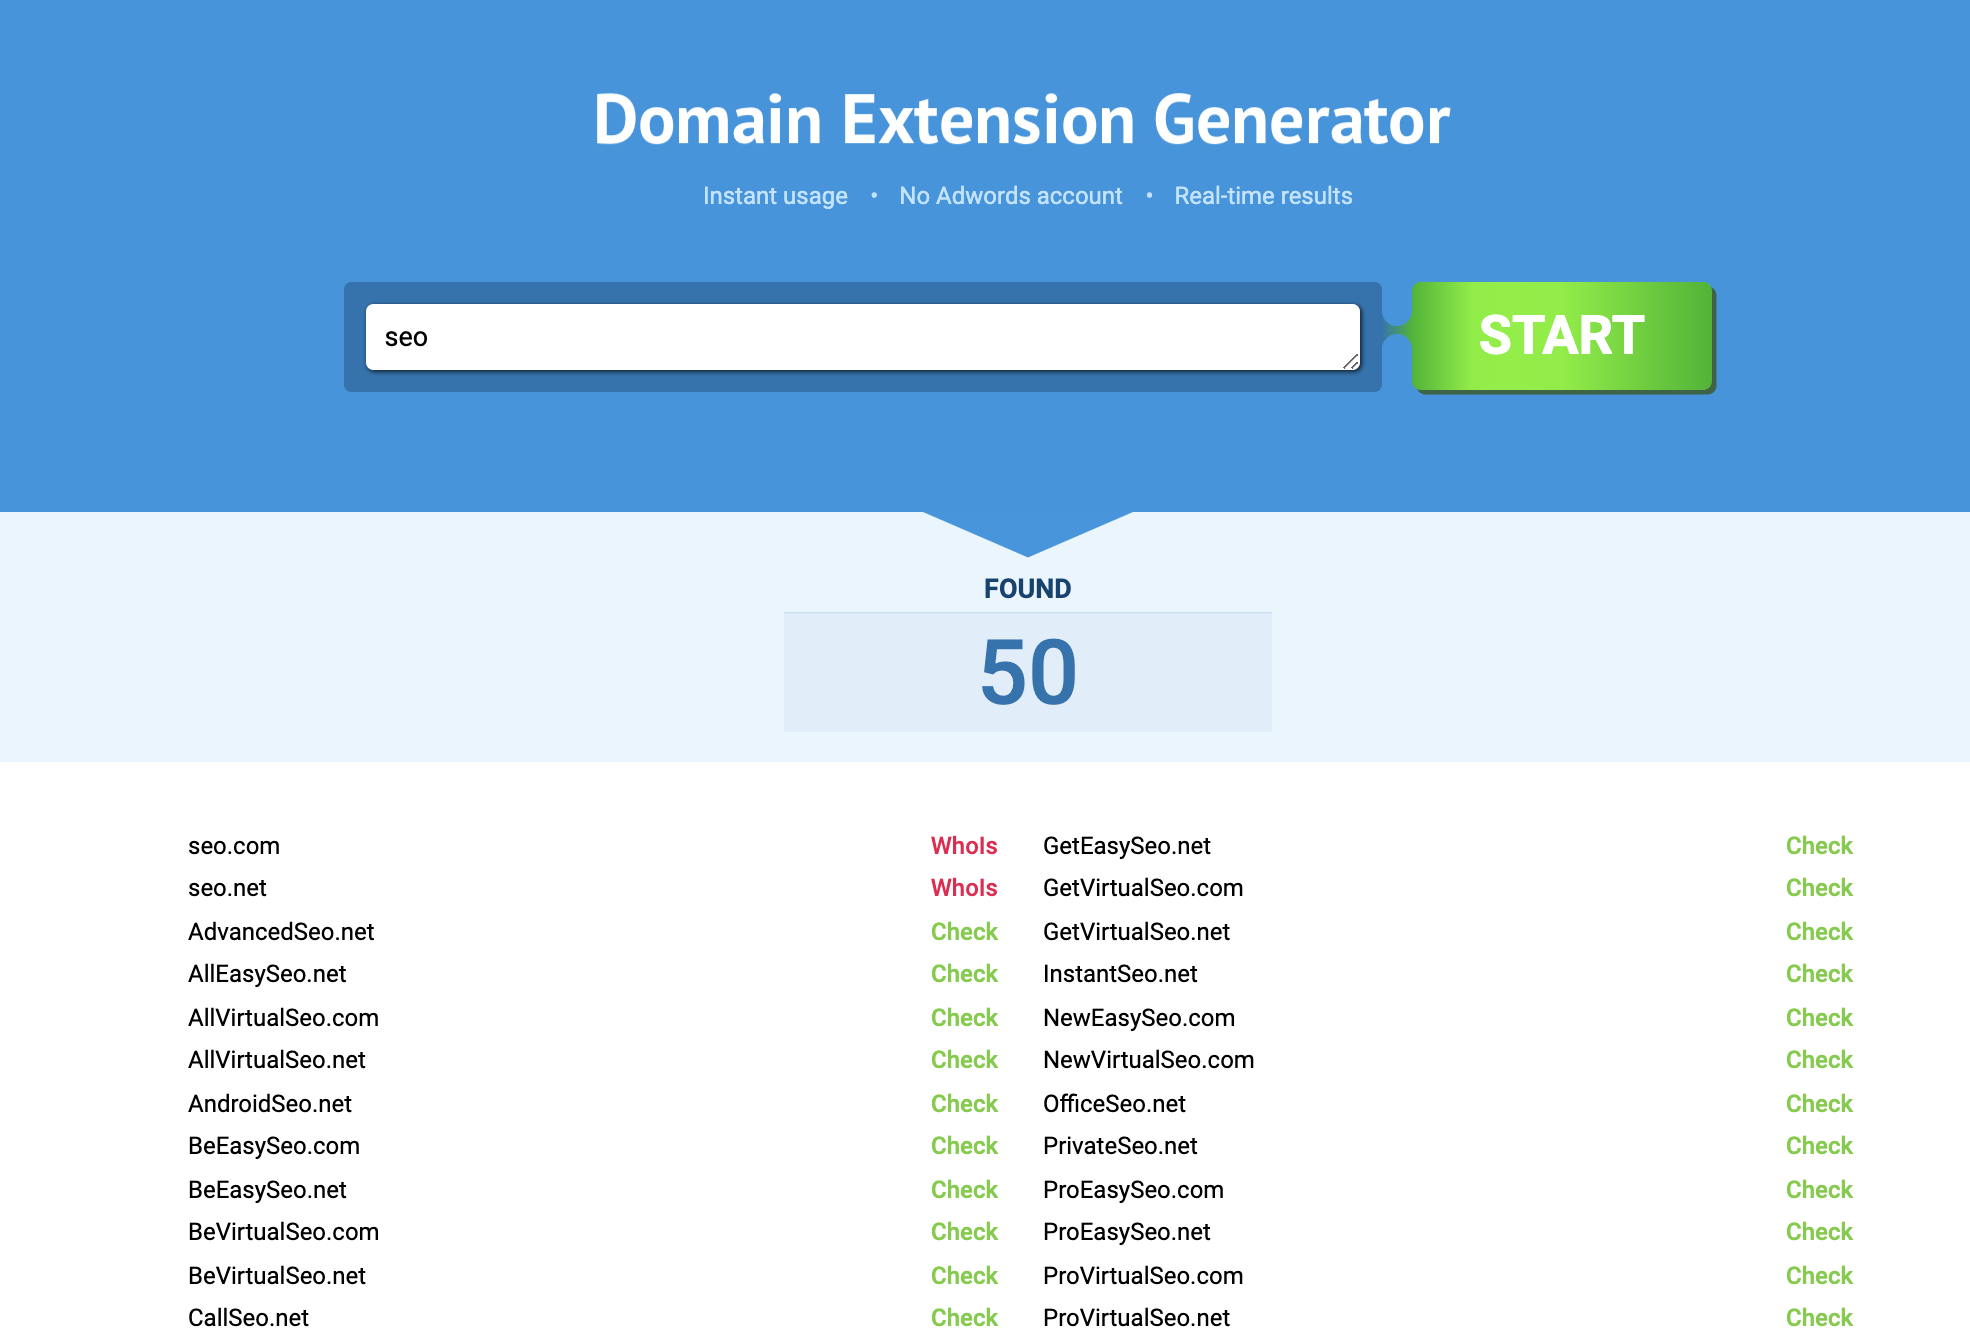Screen dimensions: 1970x1342
Task: Check availability of AllVirtualSeo.com
Action: coord(964,1018)
